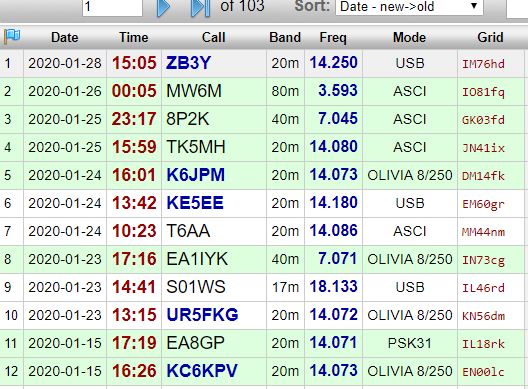Image resolution: width=528 pixels, height=389 pixels.
Task: Click grid locator MM44nm
Action: click(483, 232)
